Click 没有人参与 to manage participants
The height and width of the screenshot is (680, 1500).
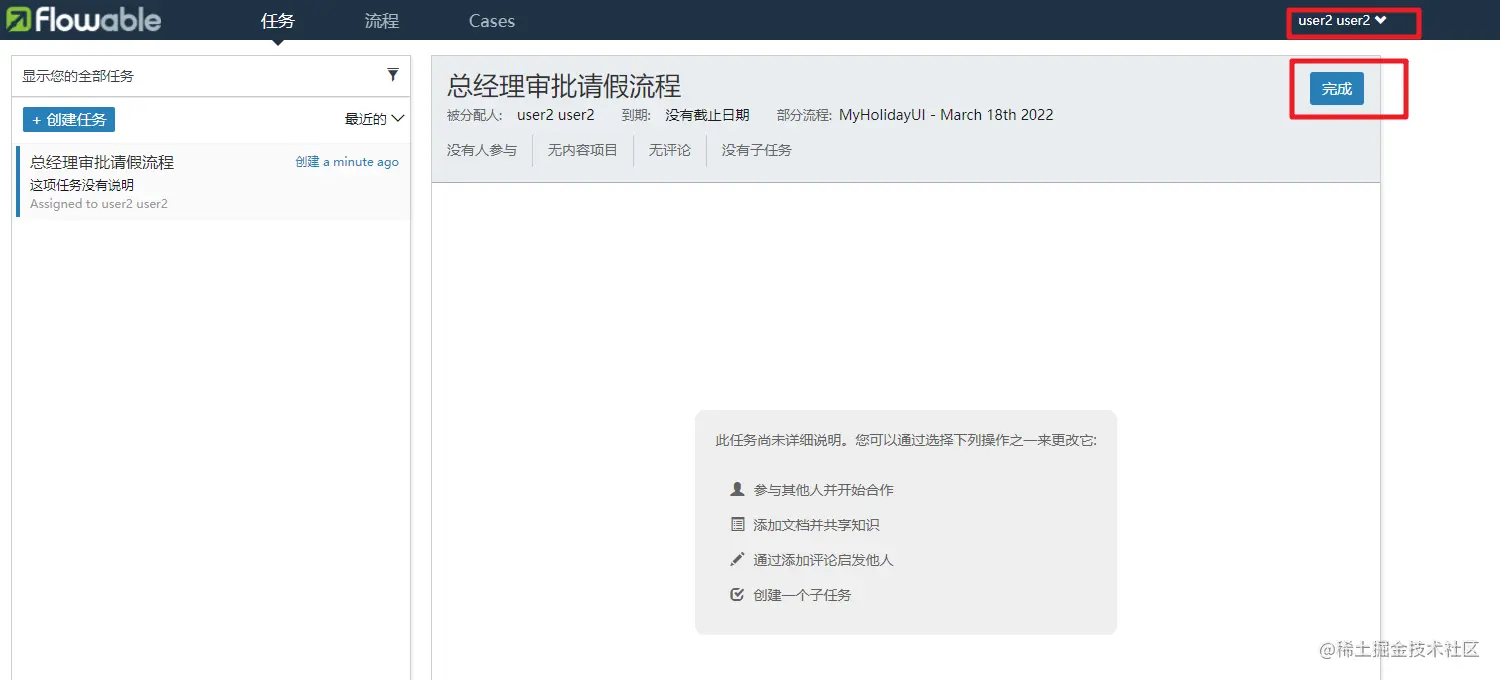click(482, 150)
